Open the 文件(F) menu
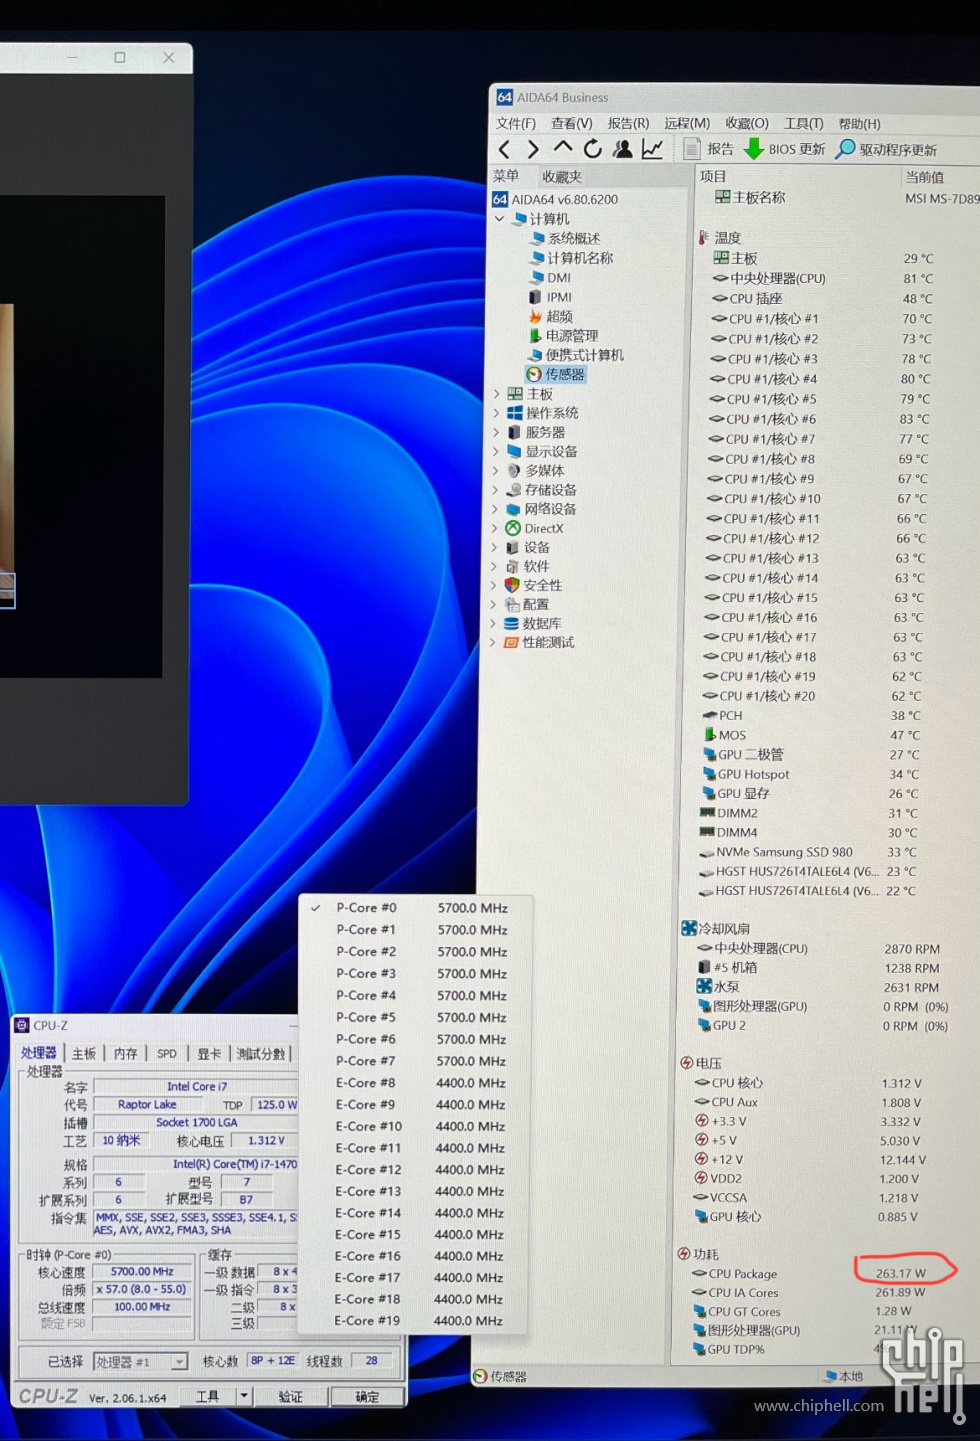This screenshot has width=980, height=1441. 516,123
